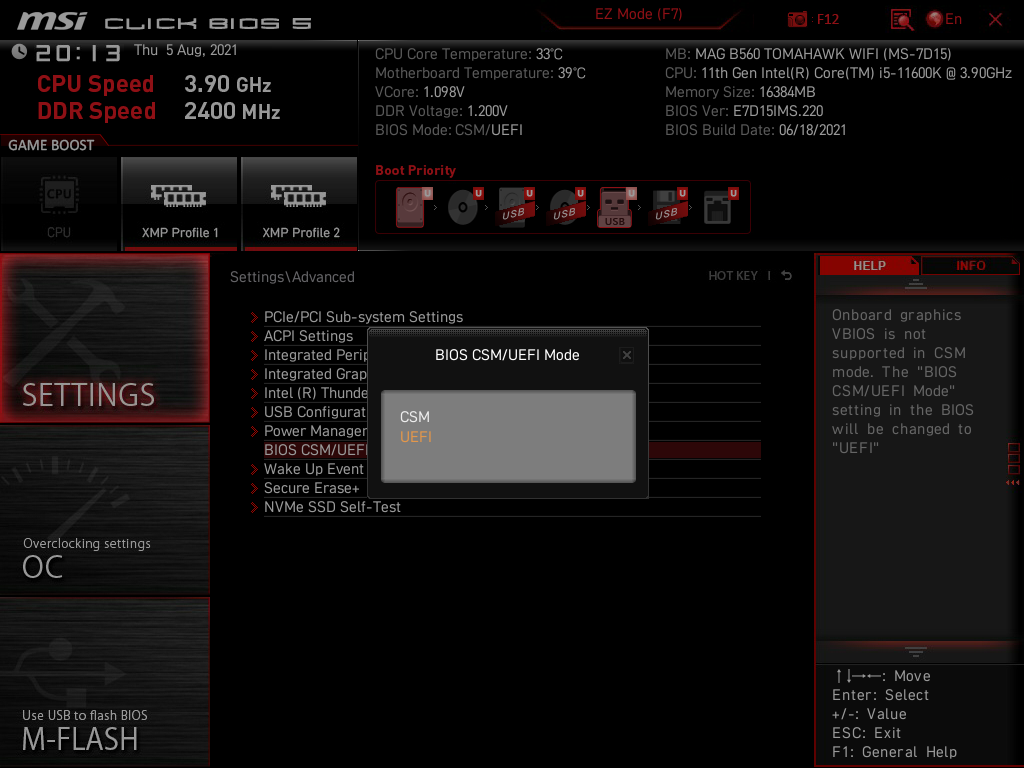Expand Wake Up Event Setup entry
Image resolution: width=1024 pixels, height=768 pixels.
coord(308,469)
